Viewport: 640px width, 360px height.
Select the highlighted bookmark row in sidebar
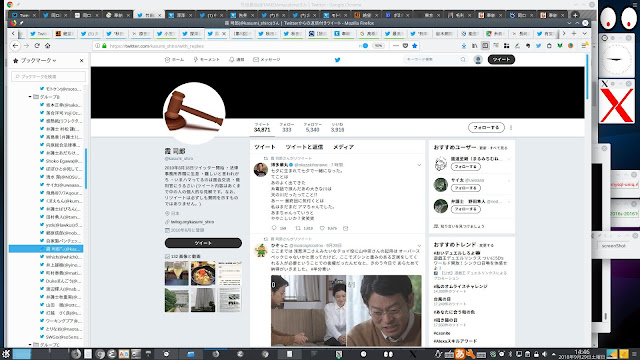(x=46, y=249)
